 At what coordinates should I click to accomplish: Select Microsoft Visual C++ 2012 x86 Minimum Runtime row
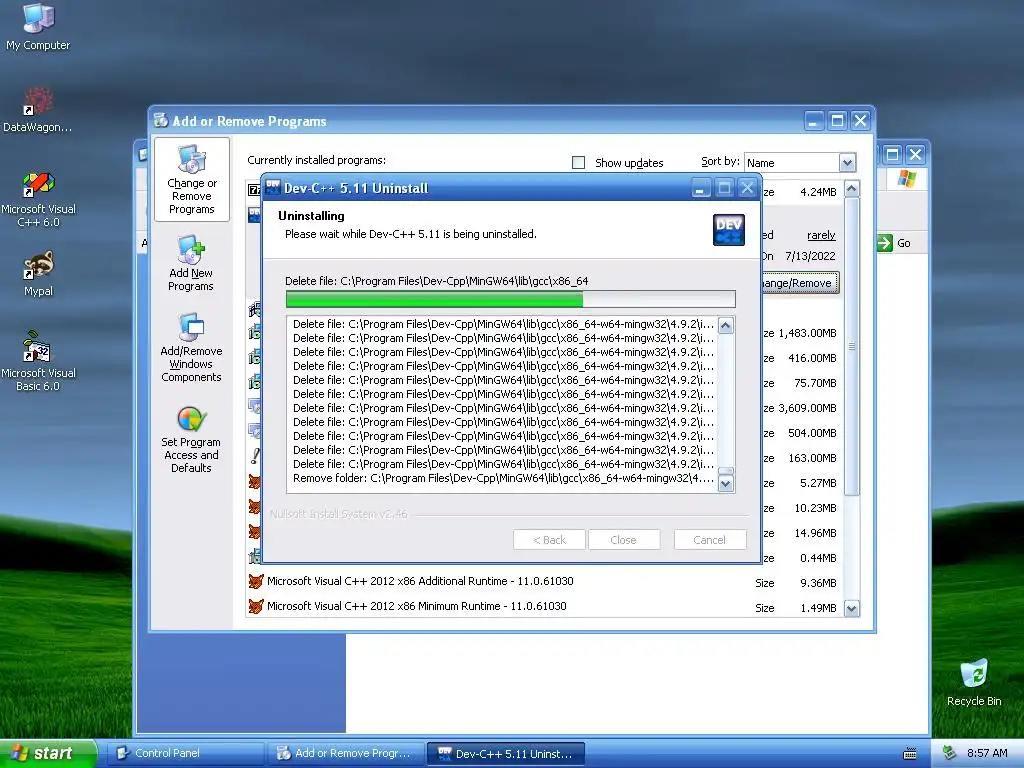click(542, 606)
